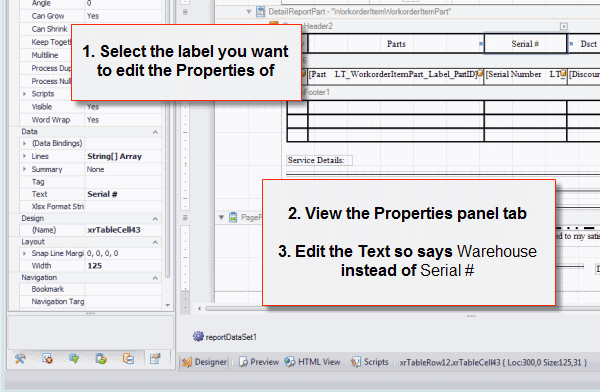Screen dimensions: 600x392
Task: Click the Can Grow value 'Yes'
Action: click(123, 16)
